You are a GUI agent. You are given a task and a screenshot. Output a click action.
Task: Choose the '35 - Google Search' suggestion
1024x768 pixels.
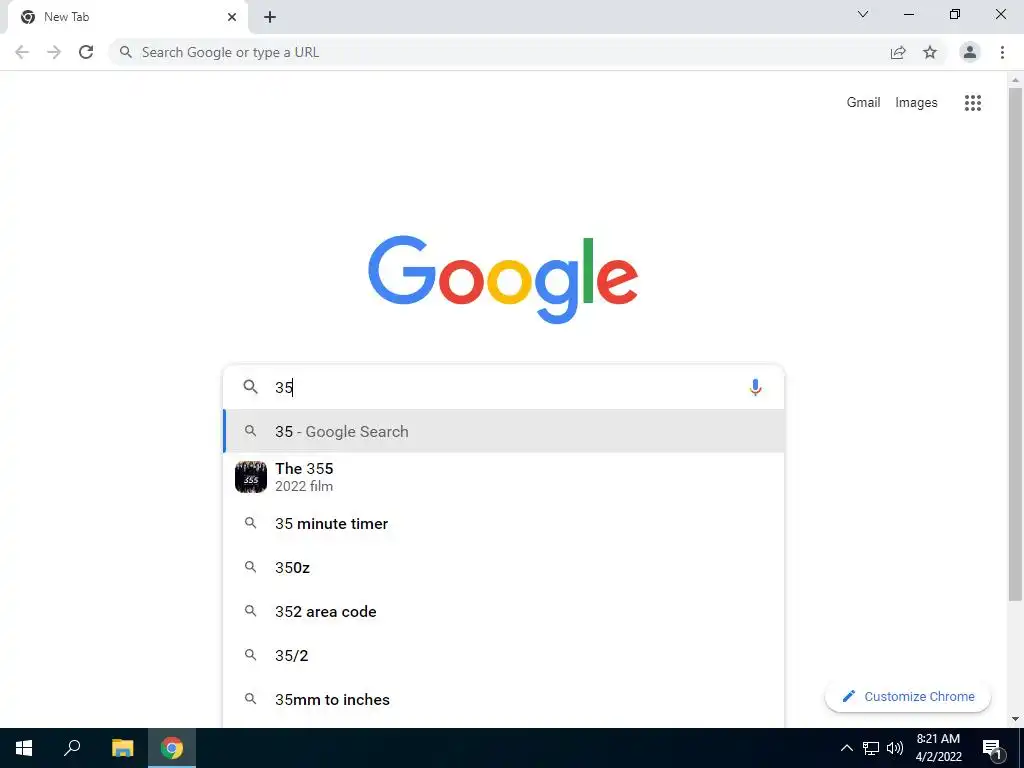coord(504,431)
